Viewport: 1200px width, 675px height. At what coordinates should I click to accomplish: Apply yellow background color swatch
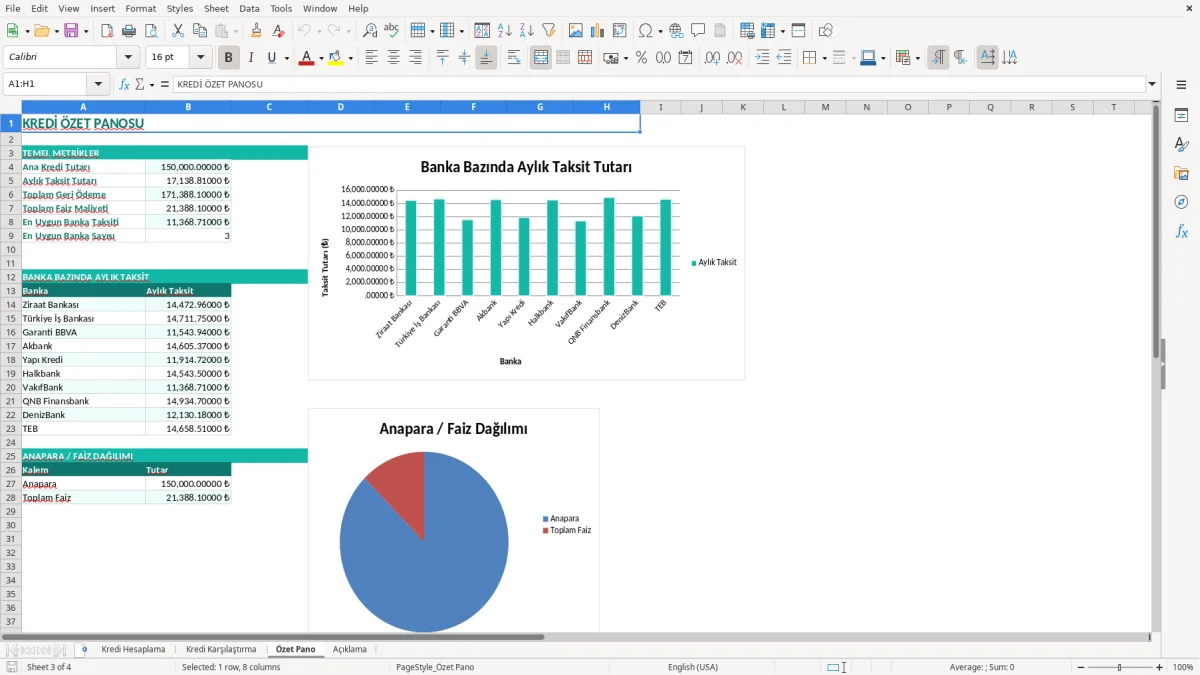point(335,58)
